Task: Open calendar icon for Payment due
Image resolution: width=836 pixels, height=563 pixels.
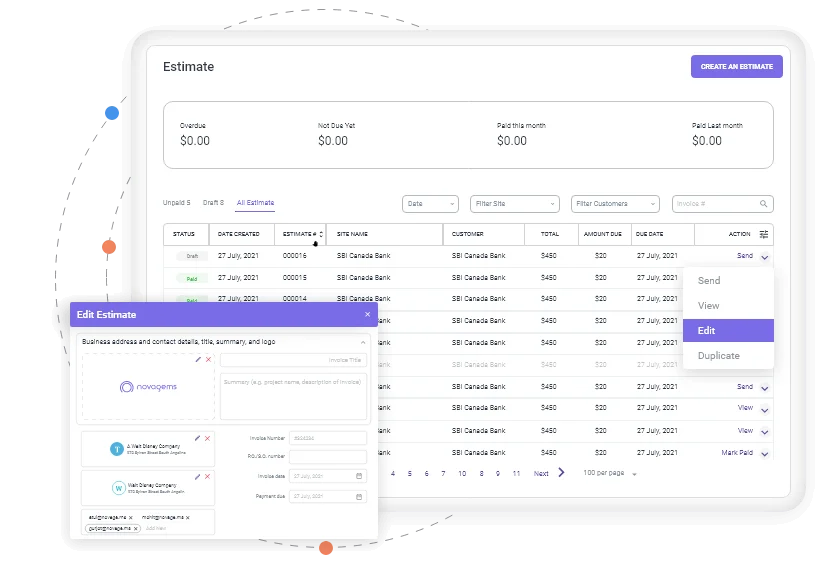Action: click(359, 496)
